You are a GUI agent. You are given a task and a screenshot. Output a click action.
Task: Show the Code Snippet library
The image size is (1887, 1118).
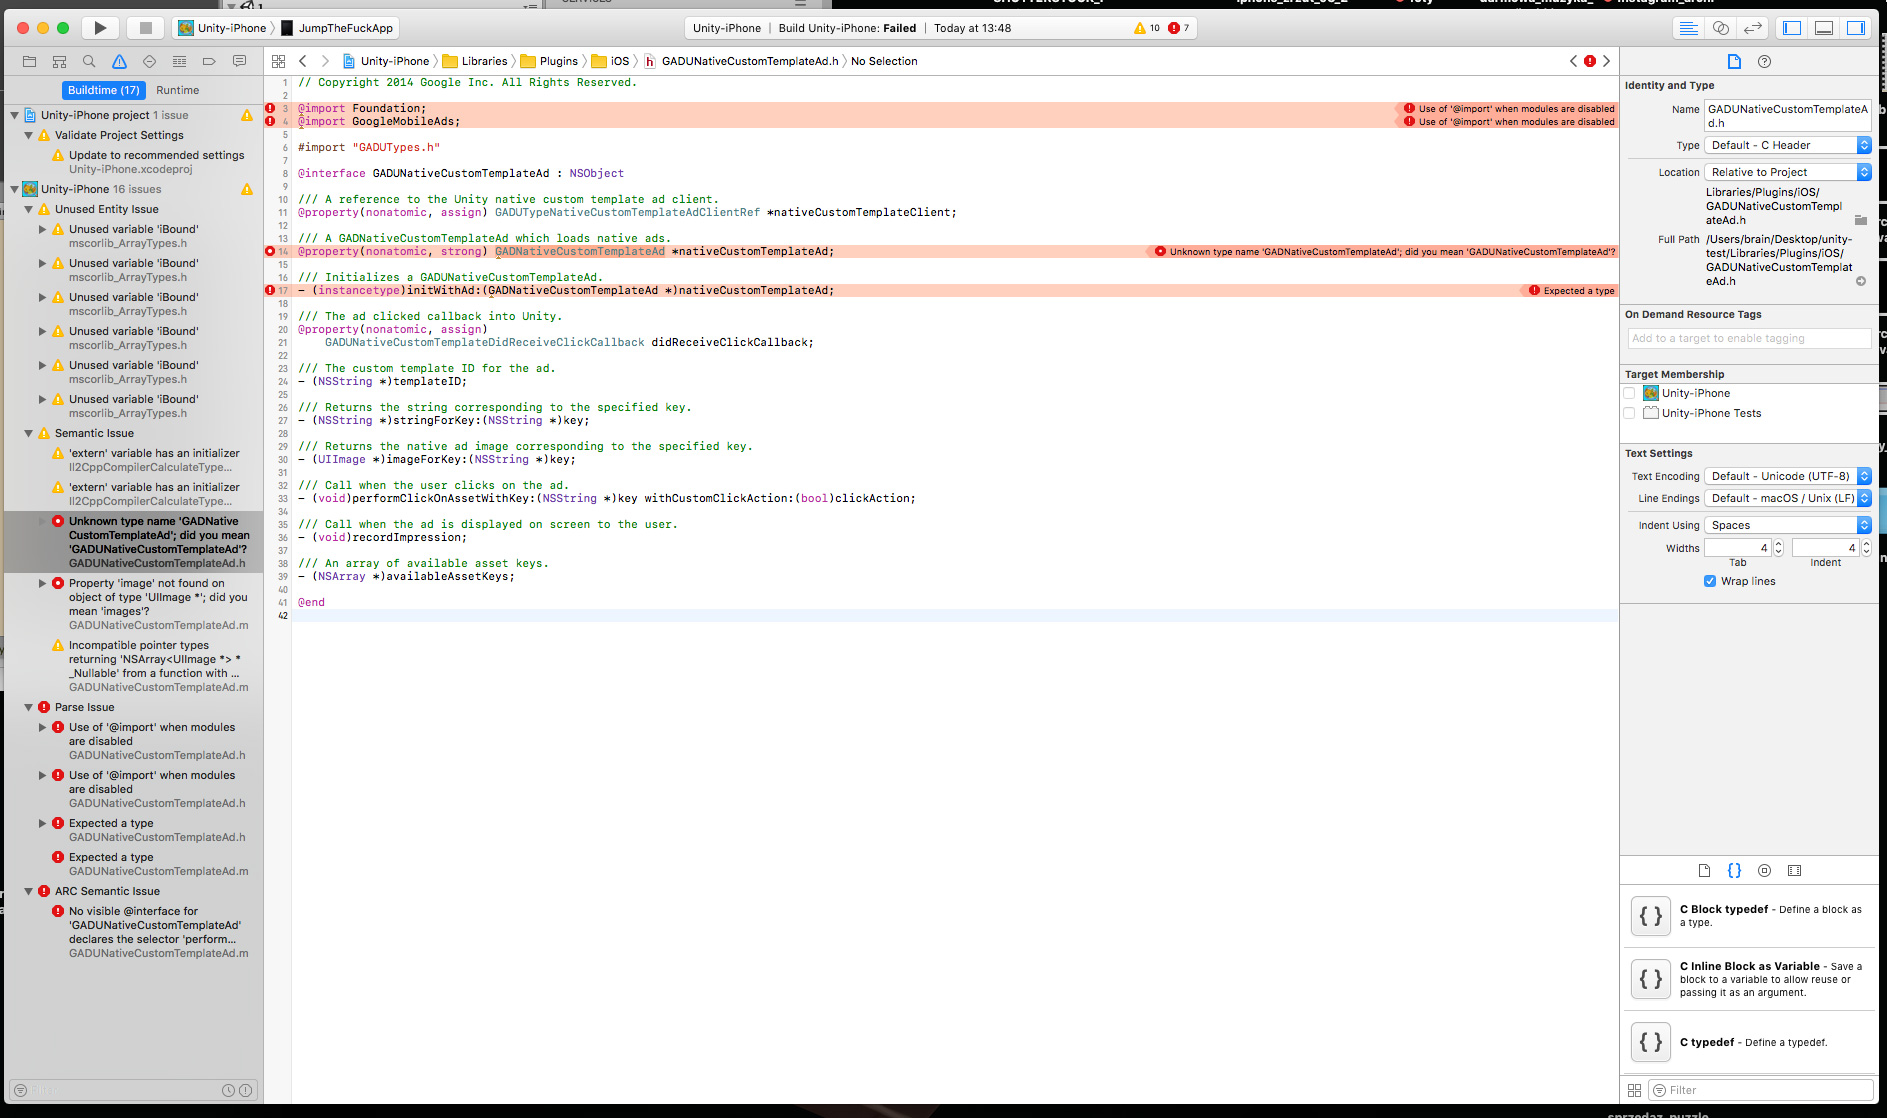[1734, 870]
